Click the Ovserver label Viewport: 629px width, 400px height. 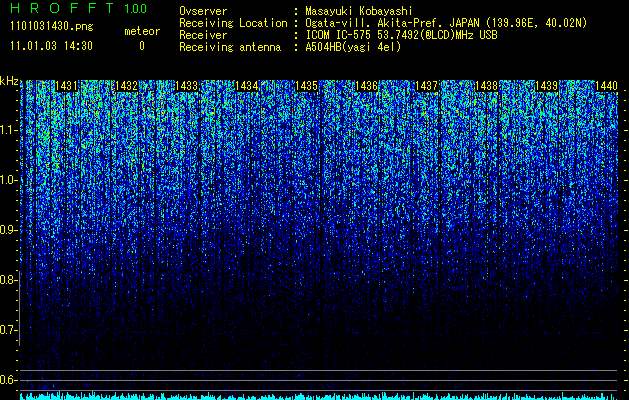[x=203, y=11]
